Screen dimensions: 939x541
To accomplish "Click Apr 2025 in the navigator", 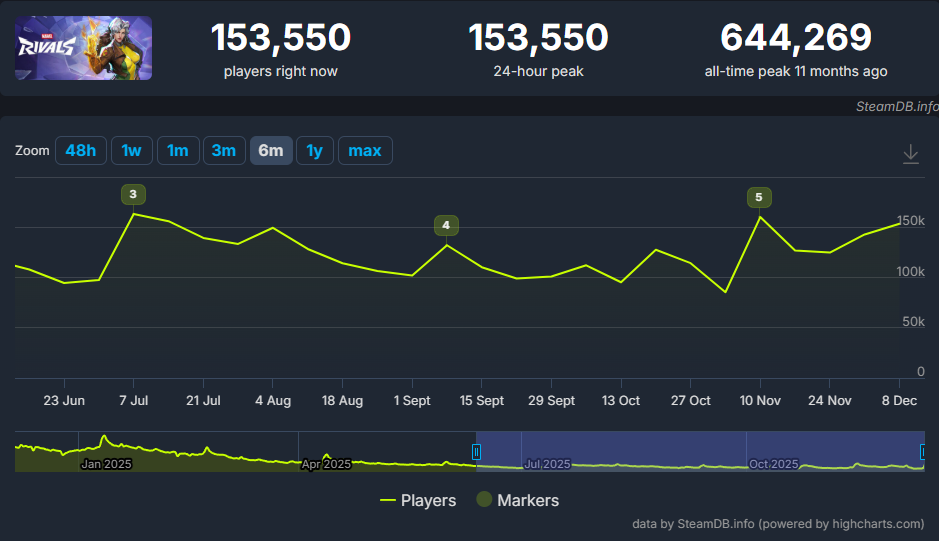I will coord(326,464).
